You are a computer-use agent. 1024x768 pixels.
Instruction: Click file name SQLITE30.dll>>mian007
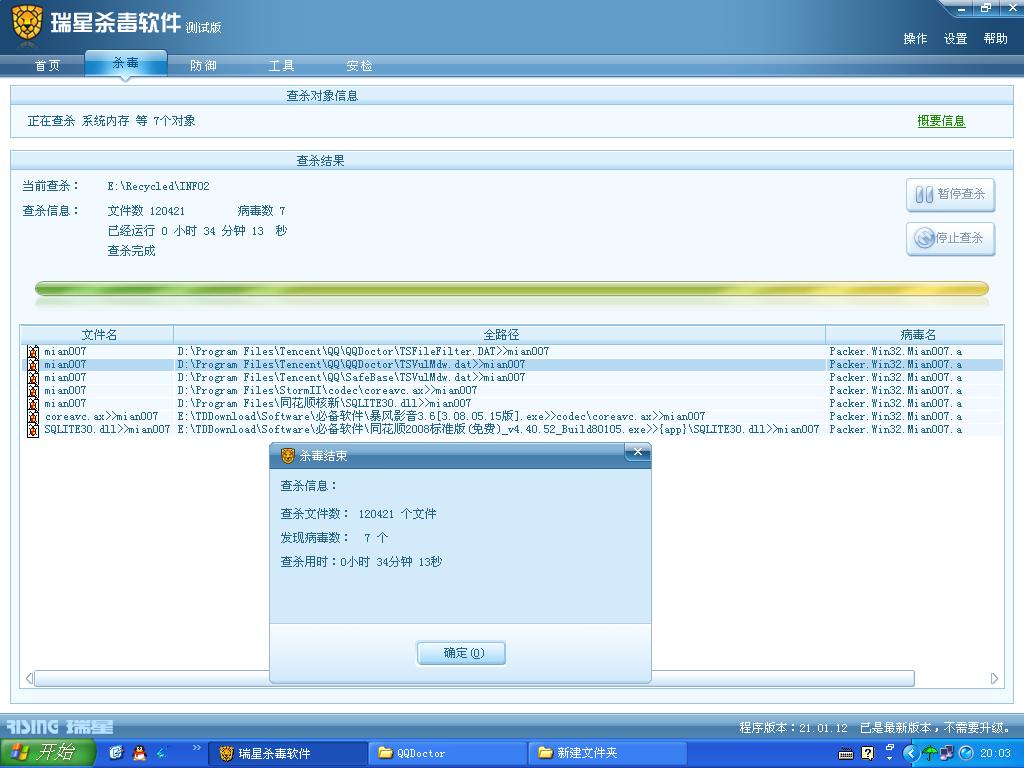[x=107, y=430]
